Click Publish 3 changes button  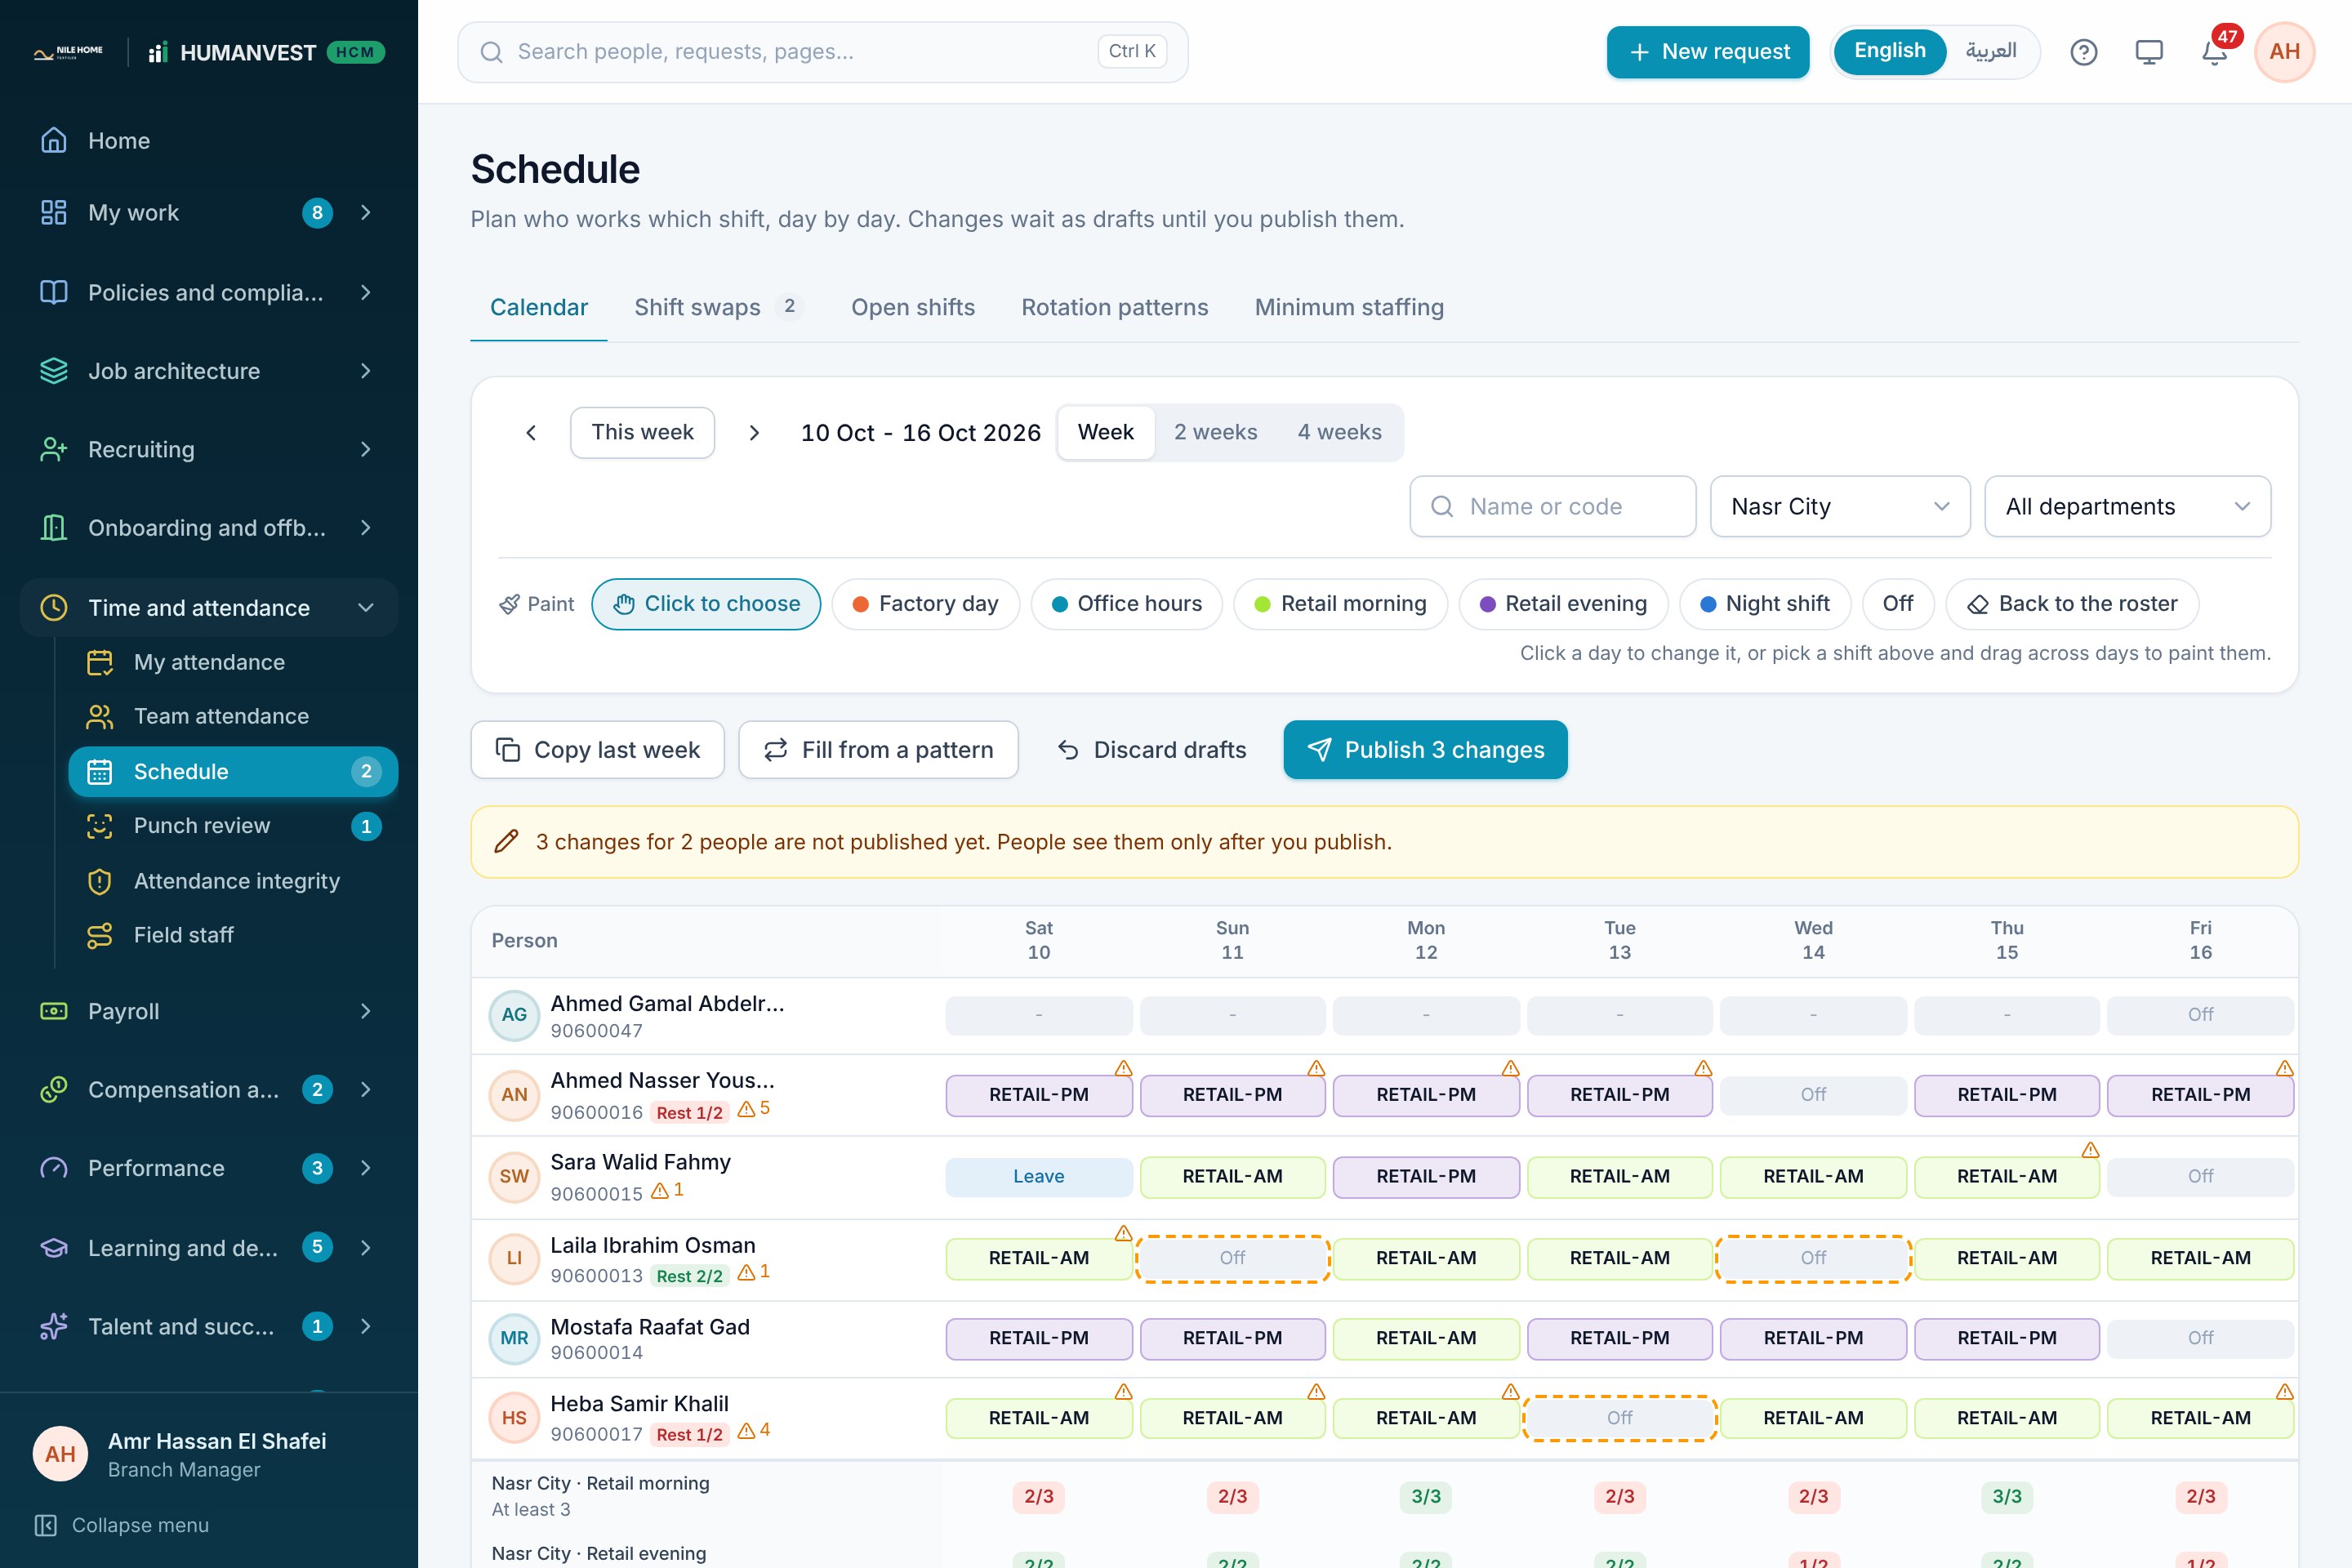tap(1425, 750)
